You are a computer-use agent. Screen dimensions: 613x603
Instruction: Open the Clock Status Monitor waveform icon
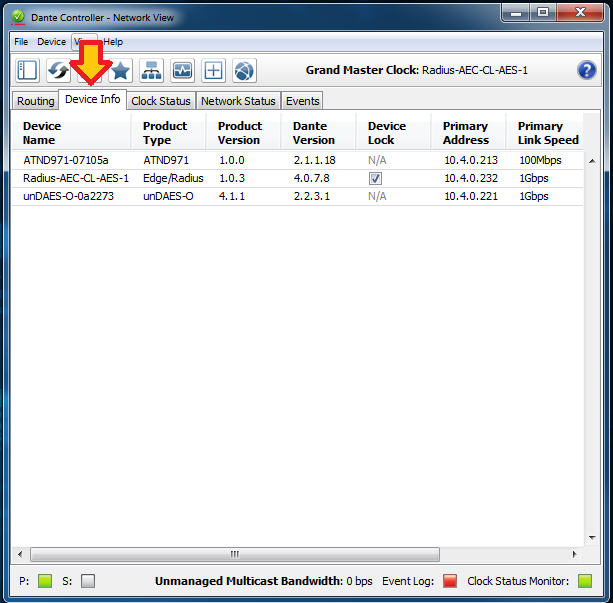(182, 71)
